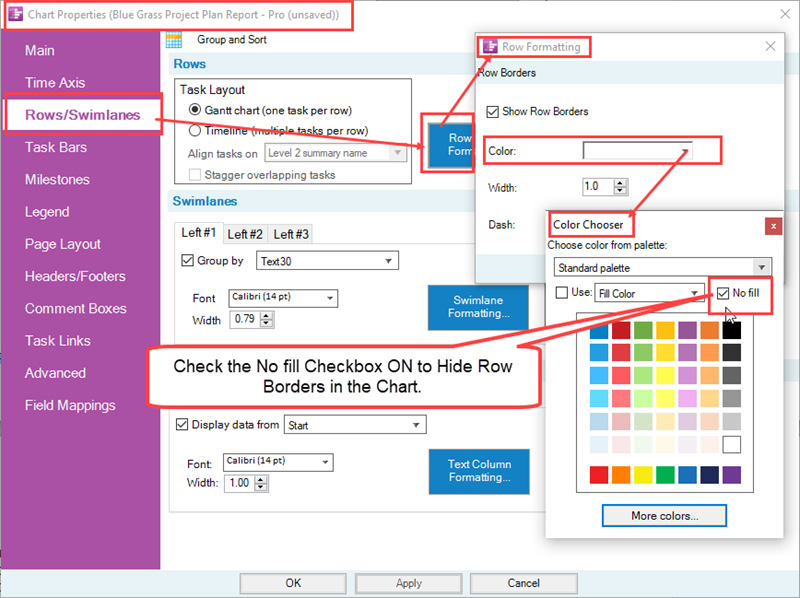This screenshot has width=800, height=598.
Task: Click the Cancel button
Action: 523,583
